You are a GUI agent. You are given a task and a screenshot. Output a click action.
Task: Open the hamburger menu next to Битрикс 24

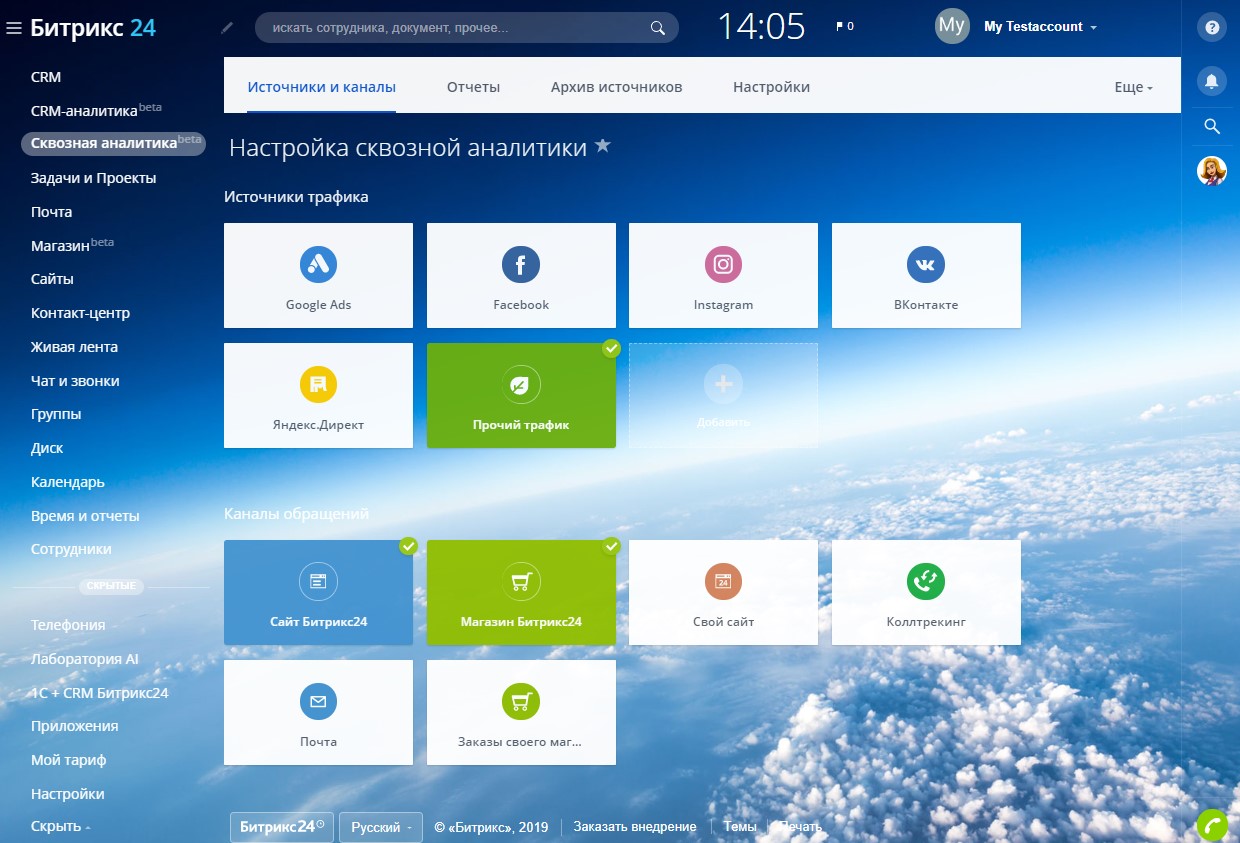[14, 28]
